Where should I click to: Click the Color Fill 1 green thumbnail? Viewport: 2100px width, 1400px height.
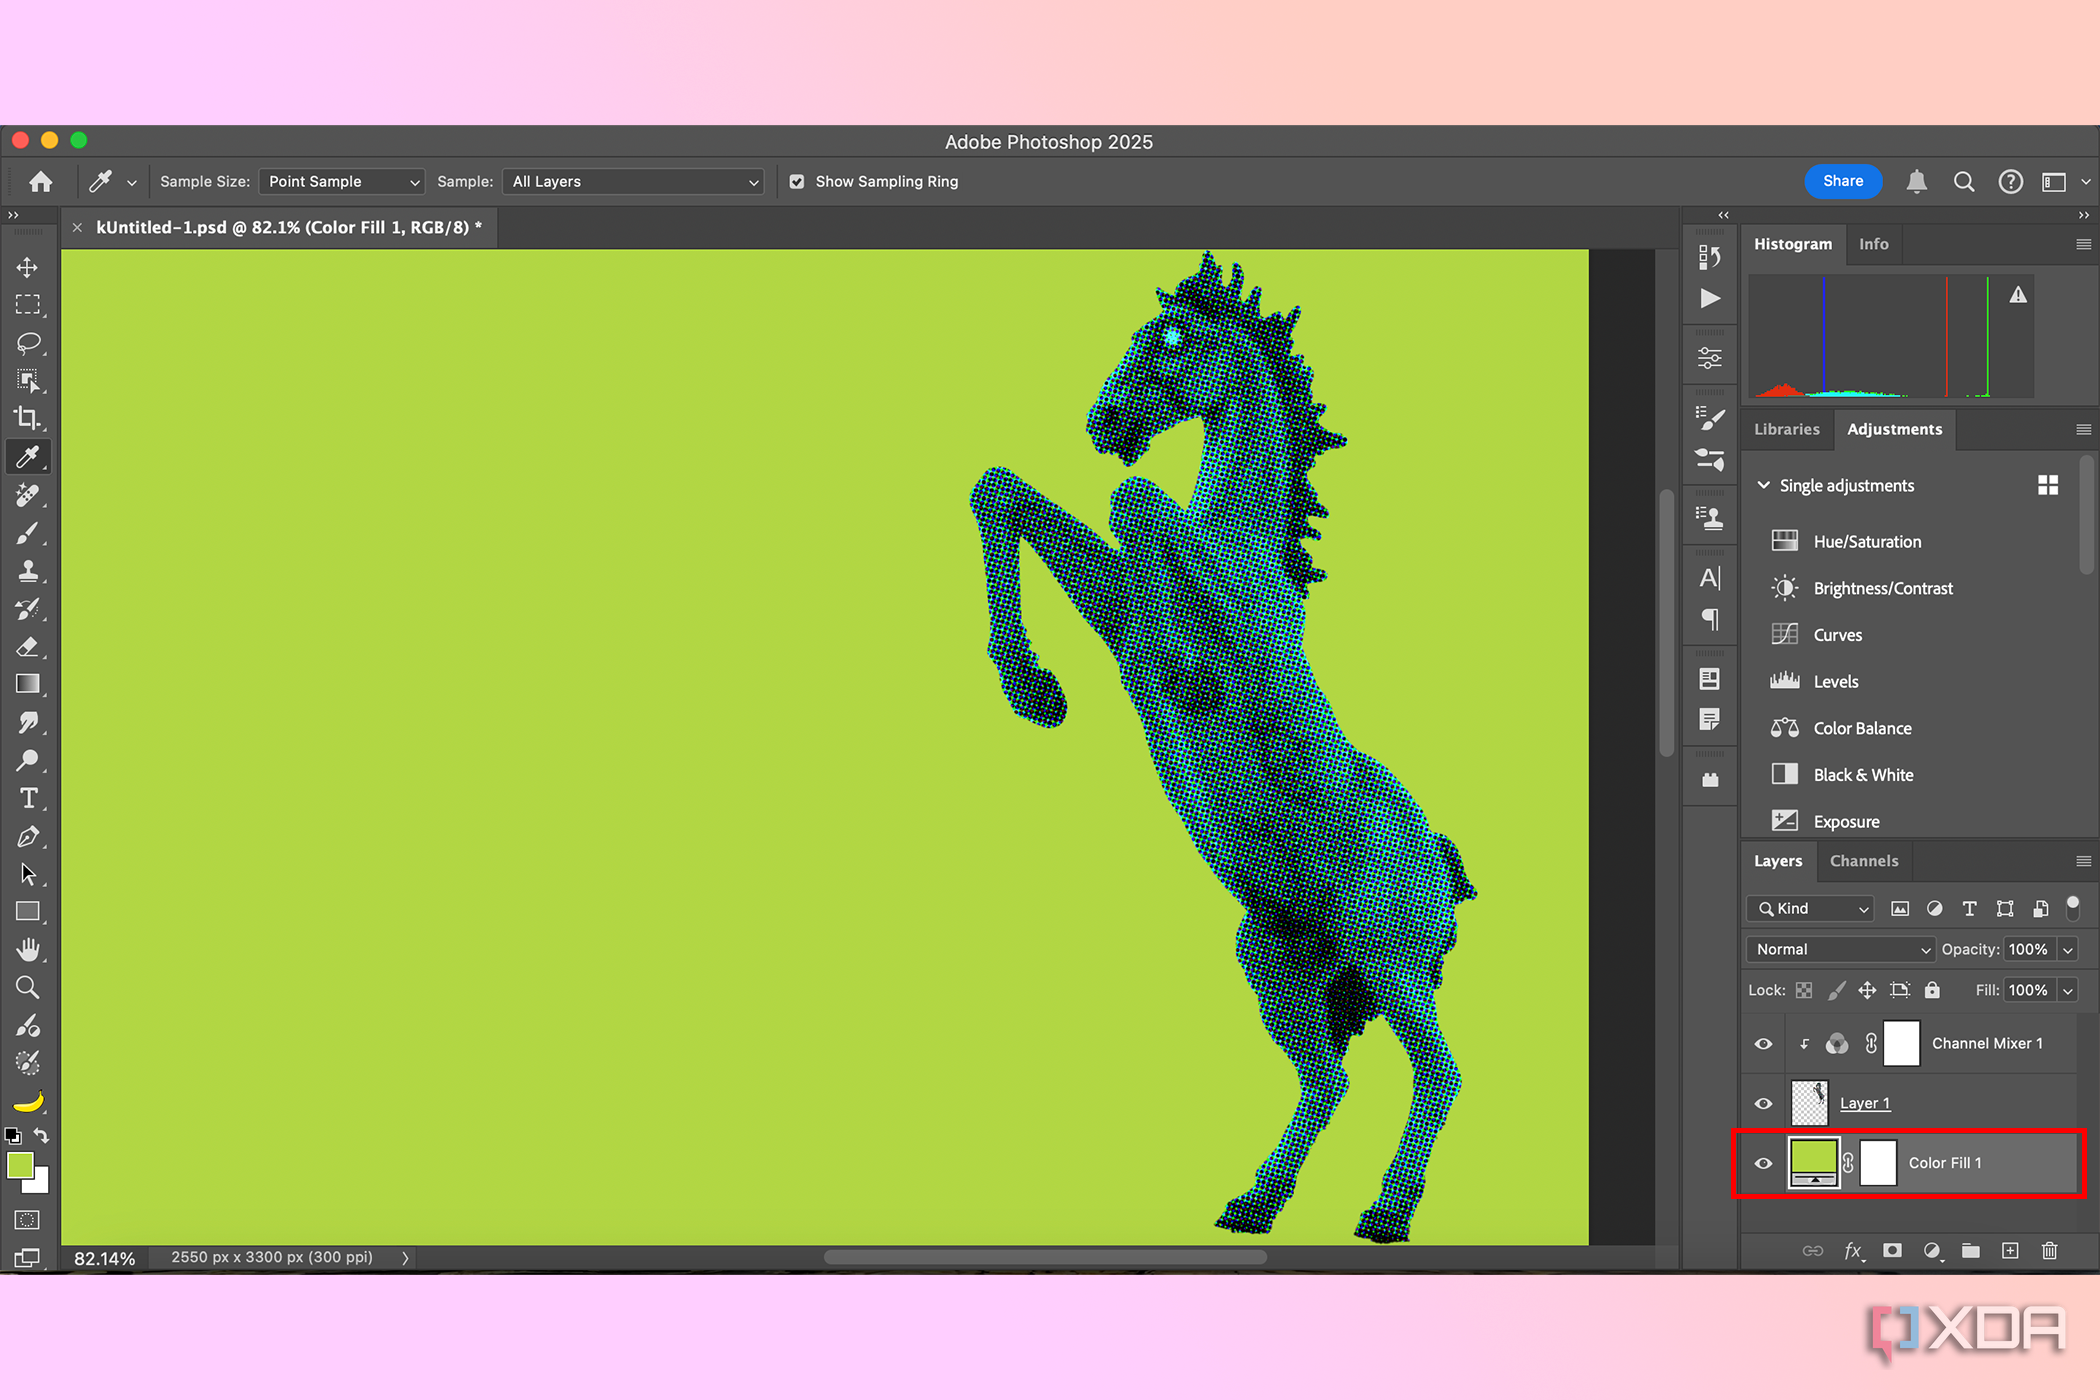pyautogui.click(x=1813, y=1163)
